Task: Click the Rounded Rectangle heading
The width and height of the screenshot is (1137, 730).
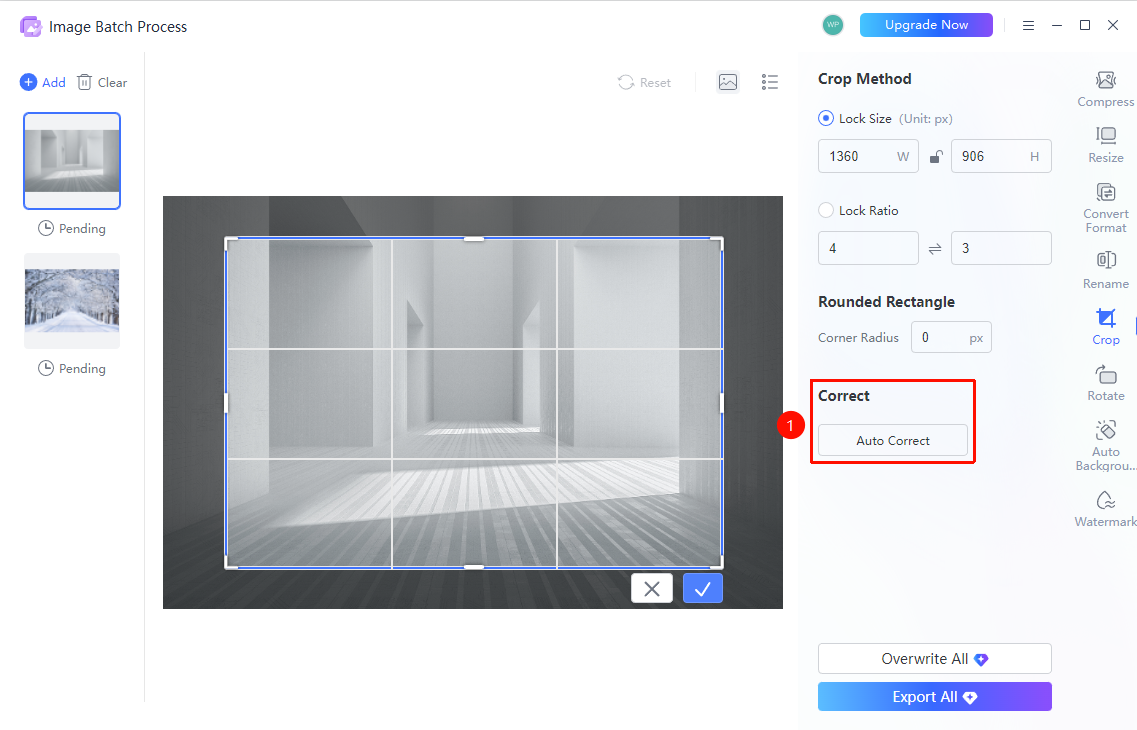Action: pyautogui.click(x=886, y=302)
